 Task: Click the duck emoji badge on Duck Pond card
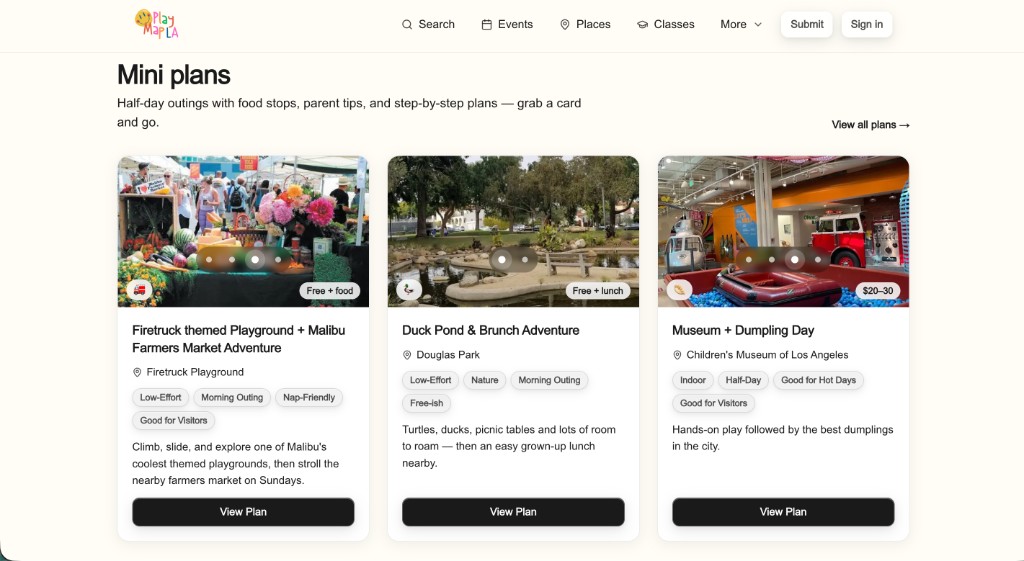coord(409,290)
